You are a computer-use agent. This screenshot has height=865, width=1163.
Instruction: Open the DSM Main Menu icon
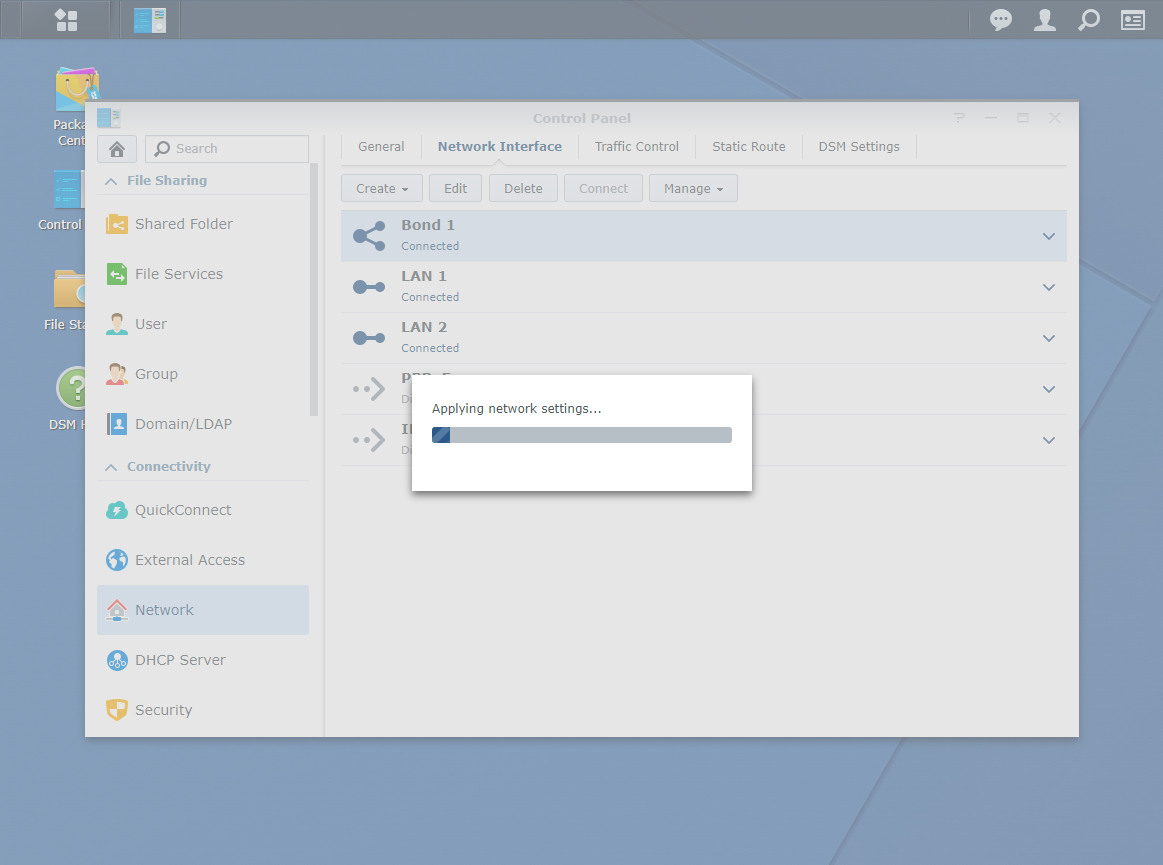tap(66, 20)
